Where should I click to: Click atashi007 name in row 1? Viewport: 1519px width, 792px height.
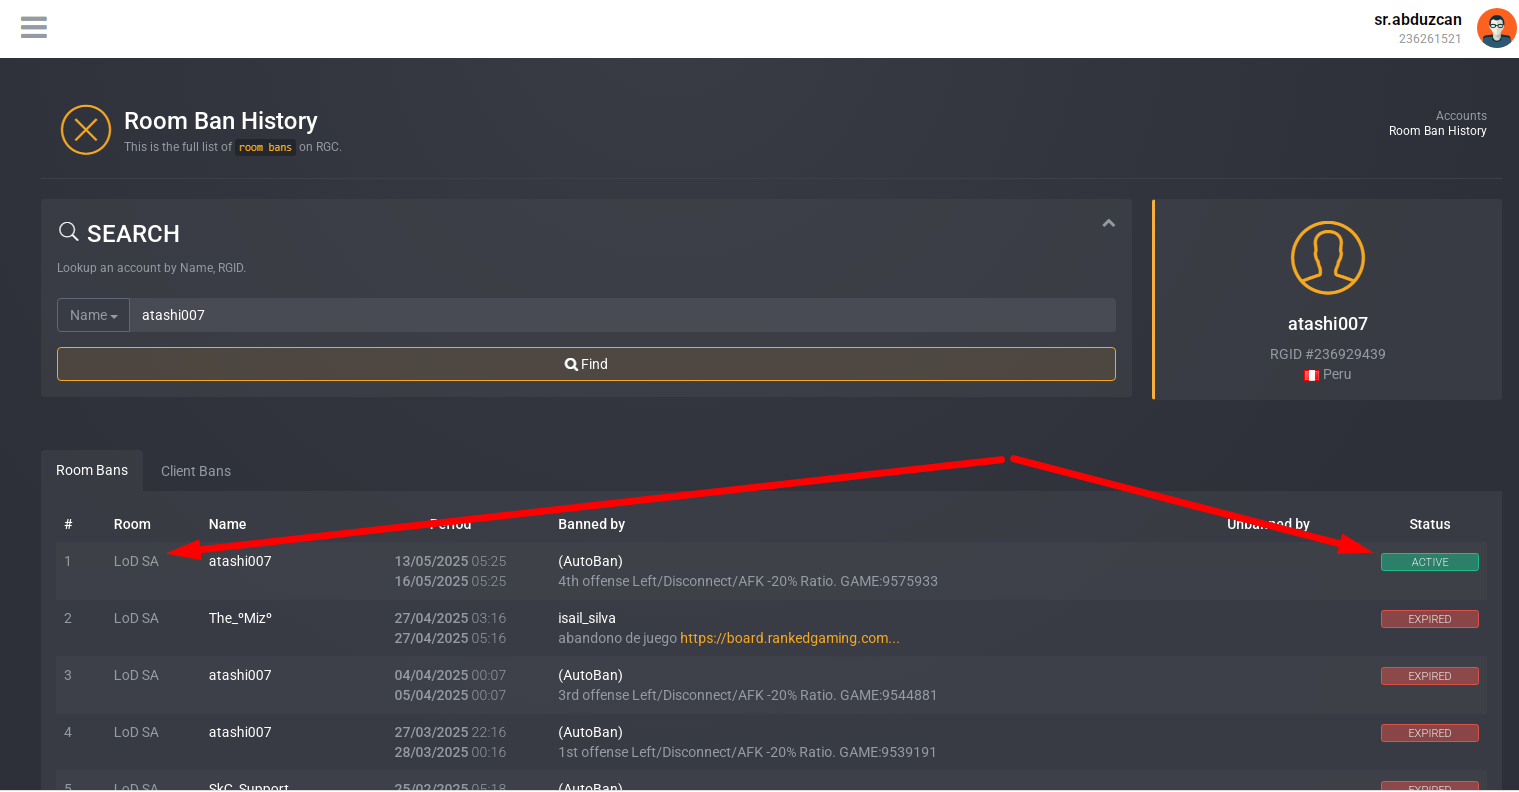point(240,561)
